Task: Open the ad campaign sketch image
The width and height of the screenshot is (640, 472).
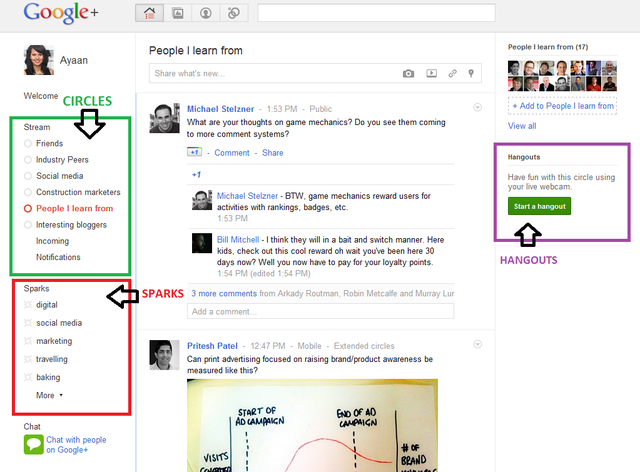Action: (x=312, y=425)
